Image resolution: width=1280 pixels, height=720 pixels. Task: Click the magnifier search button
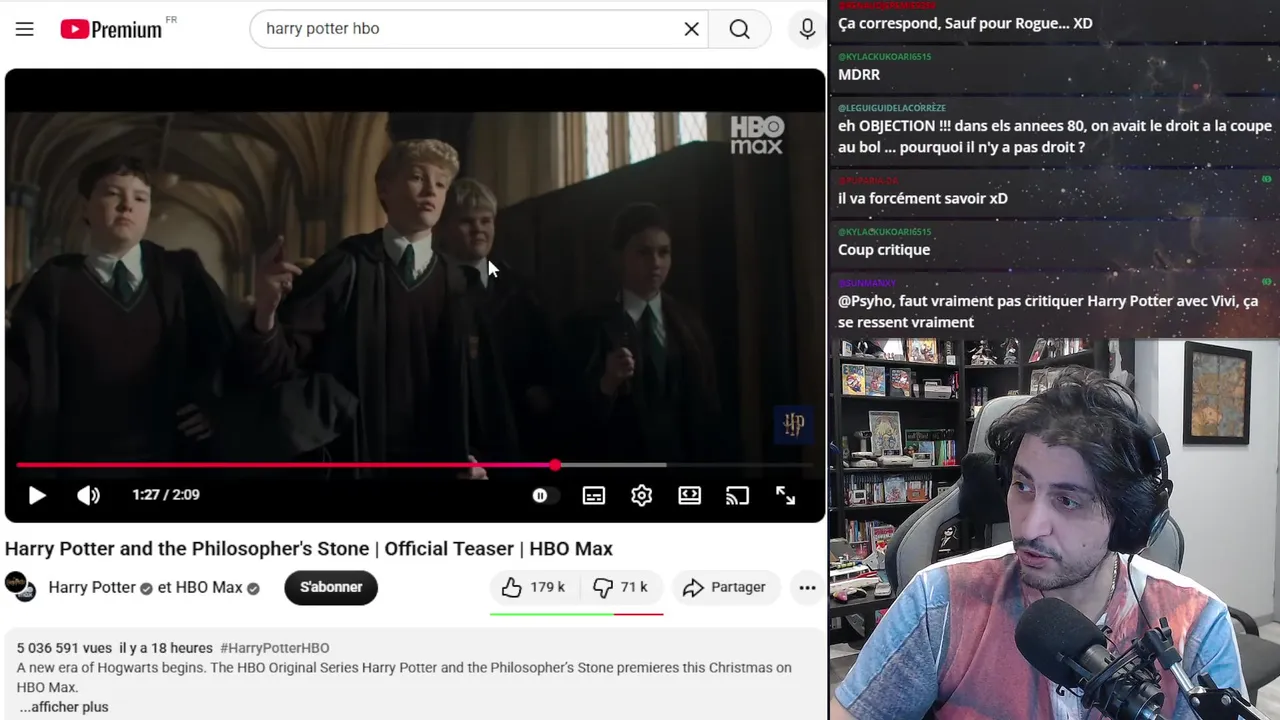(739, 29)
